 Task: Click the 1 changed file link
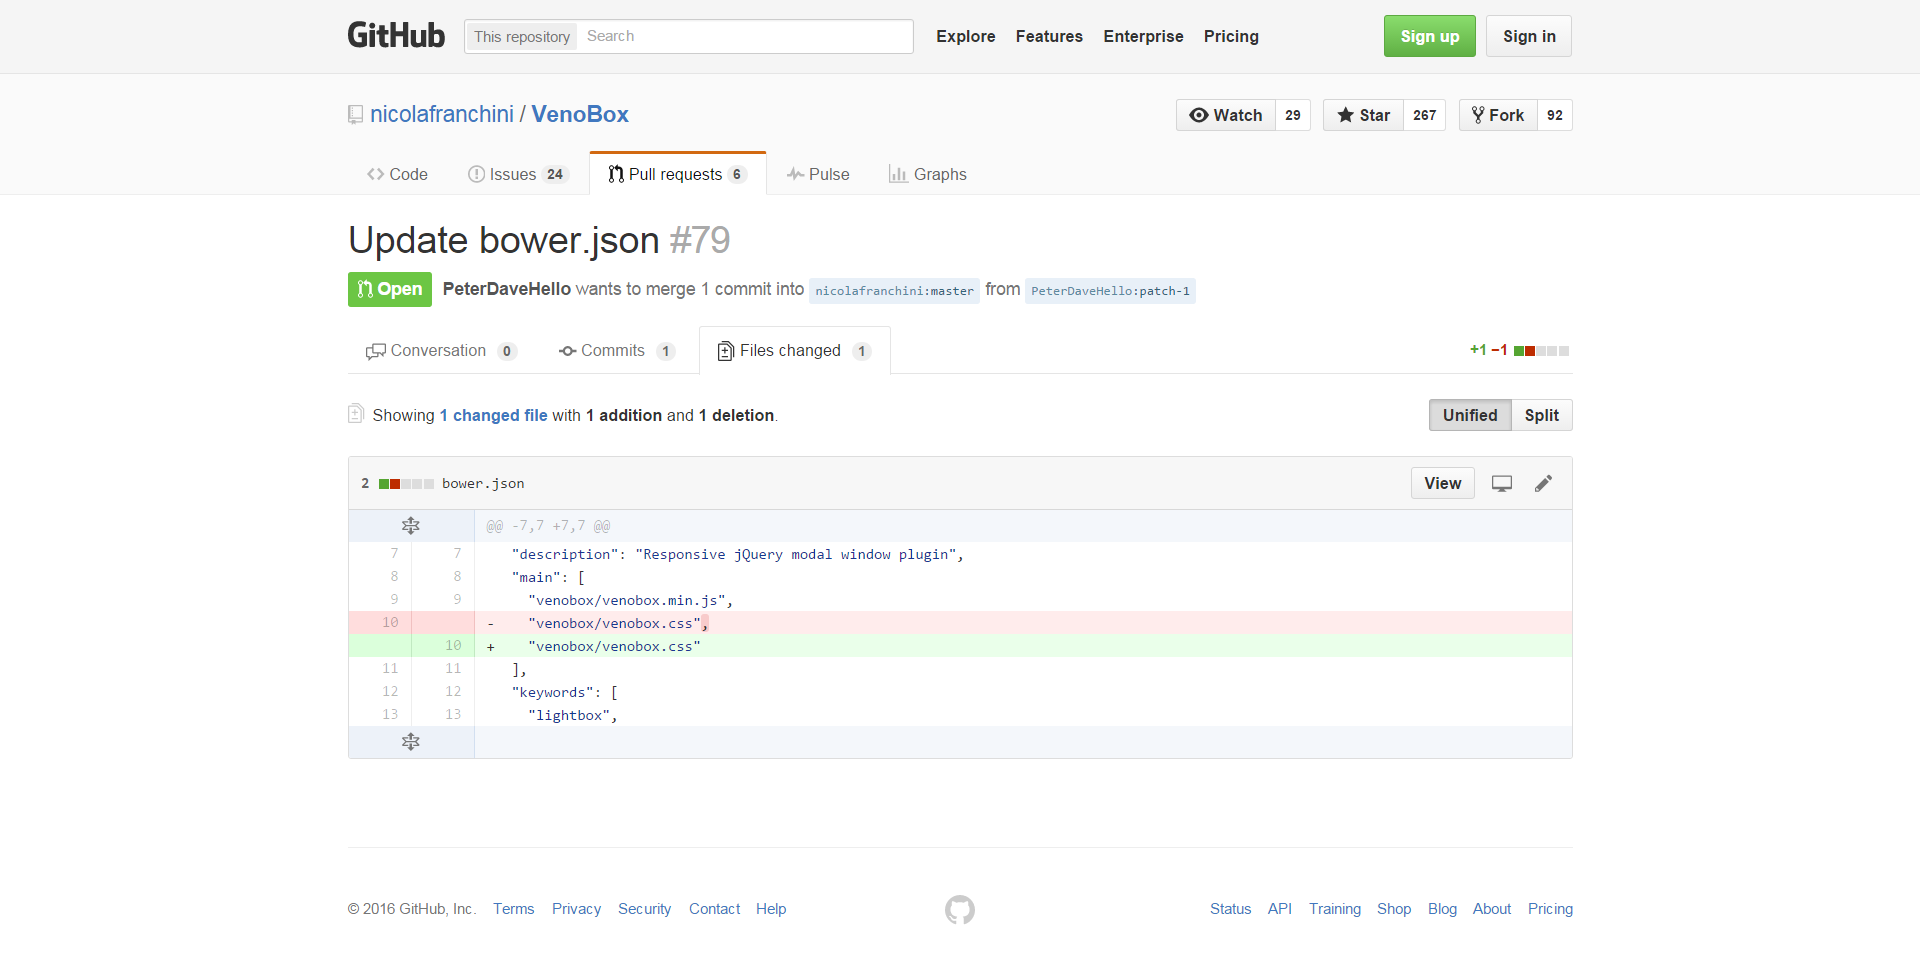point(494,415)
